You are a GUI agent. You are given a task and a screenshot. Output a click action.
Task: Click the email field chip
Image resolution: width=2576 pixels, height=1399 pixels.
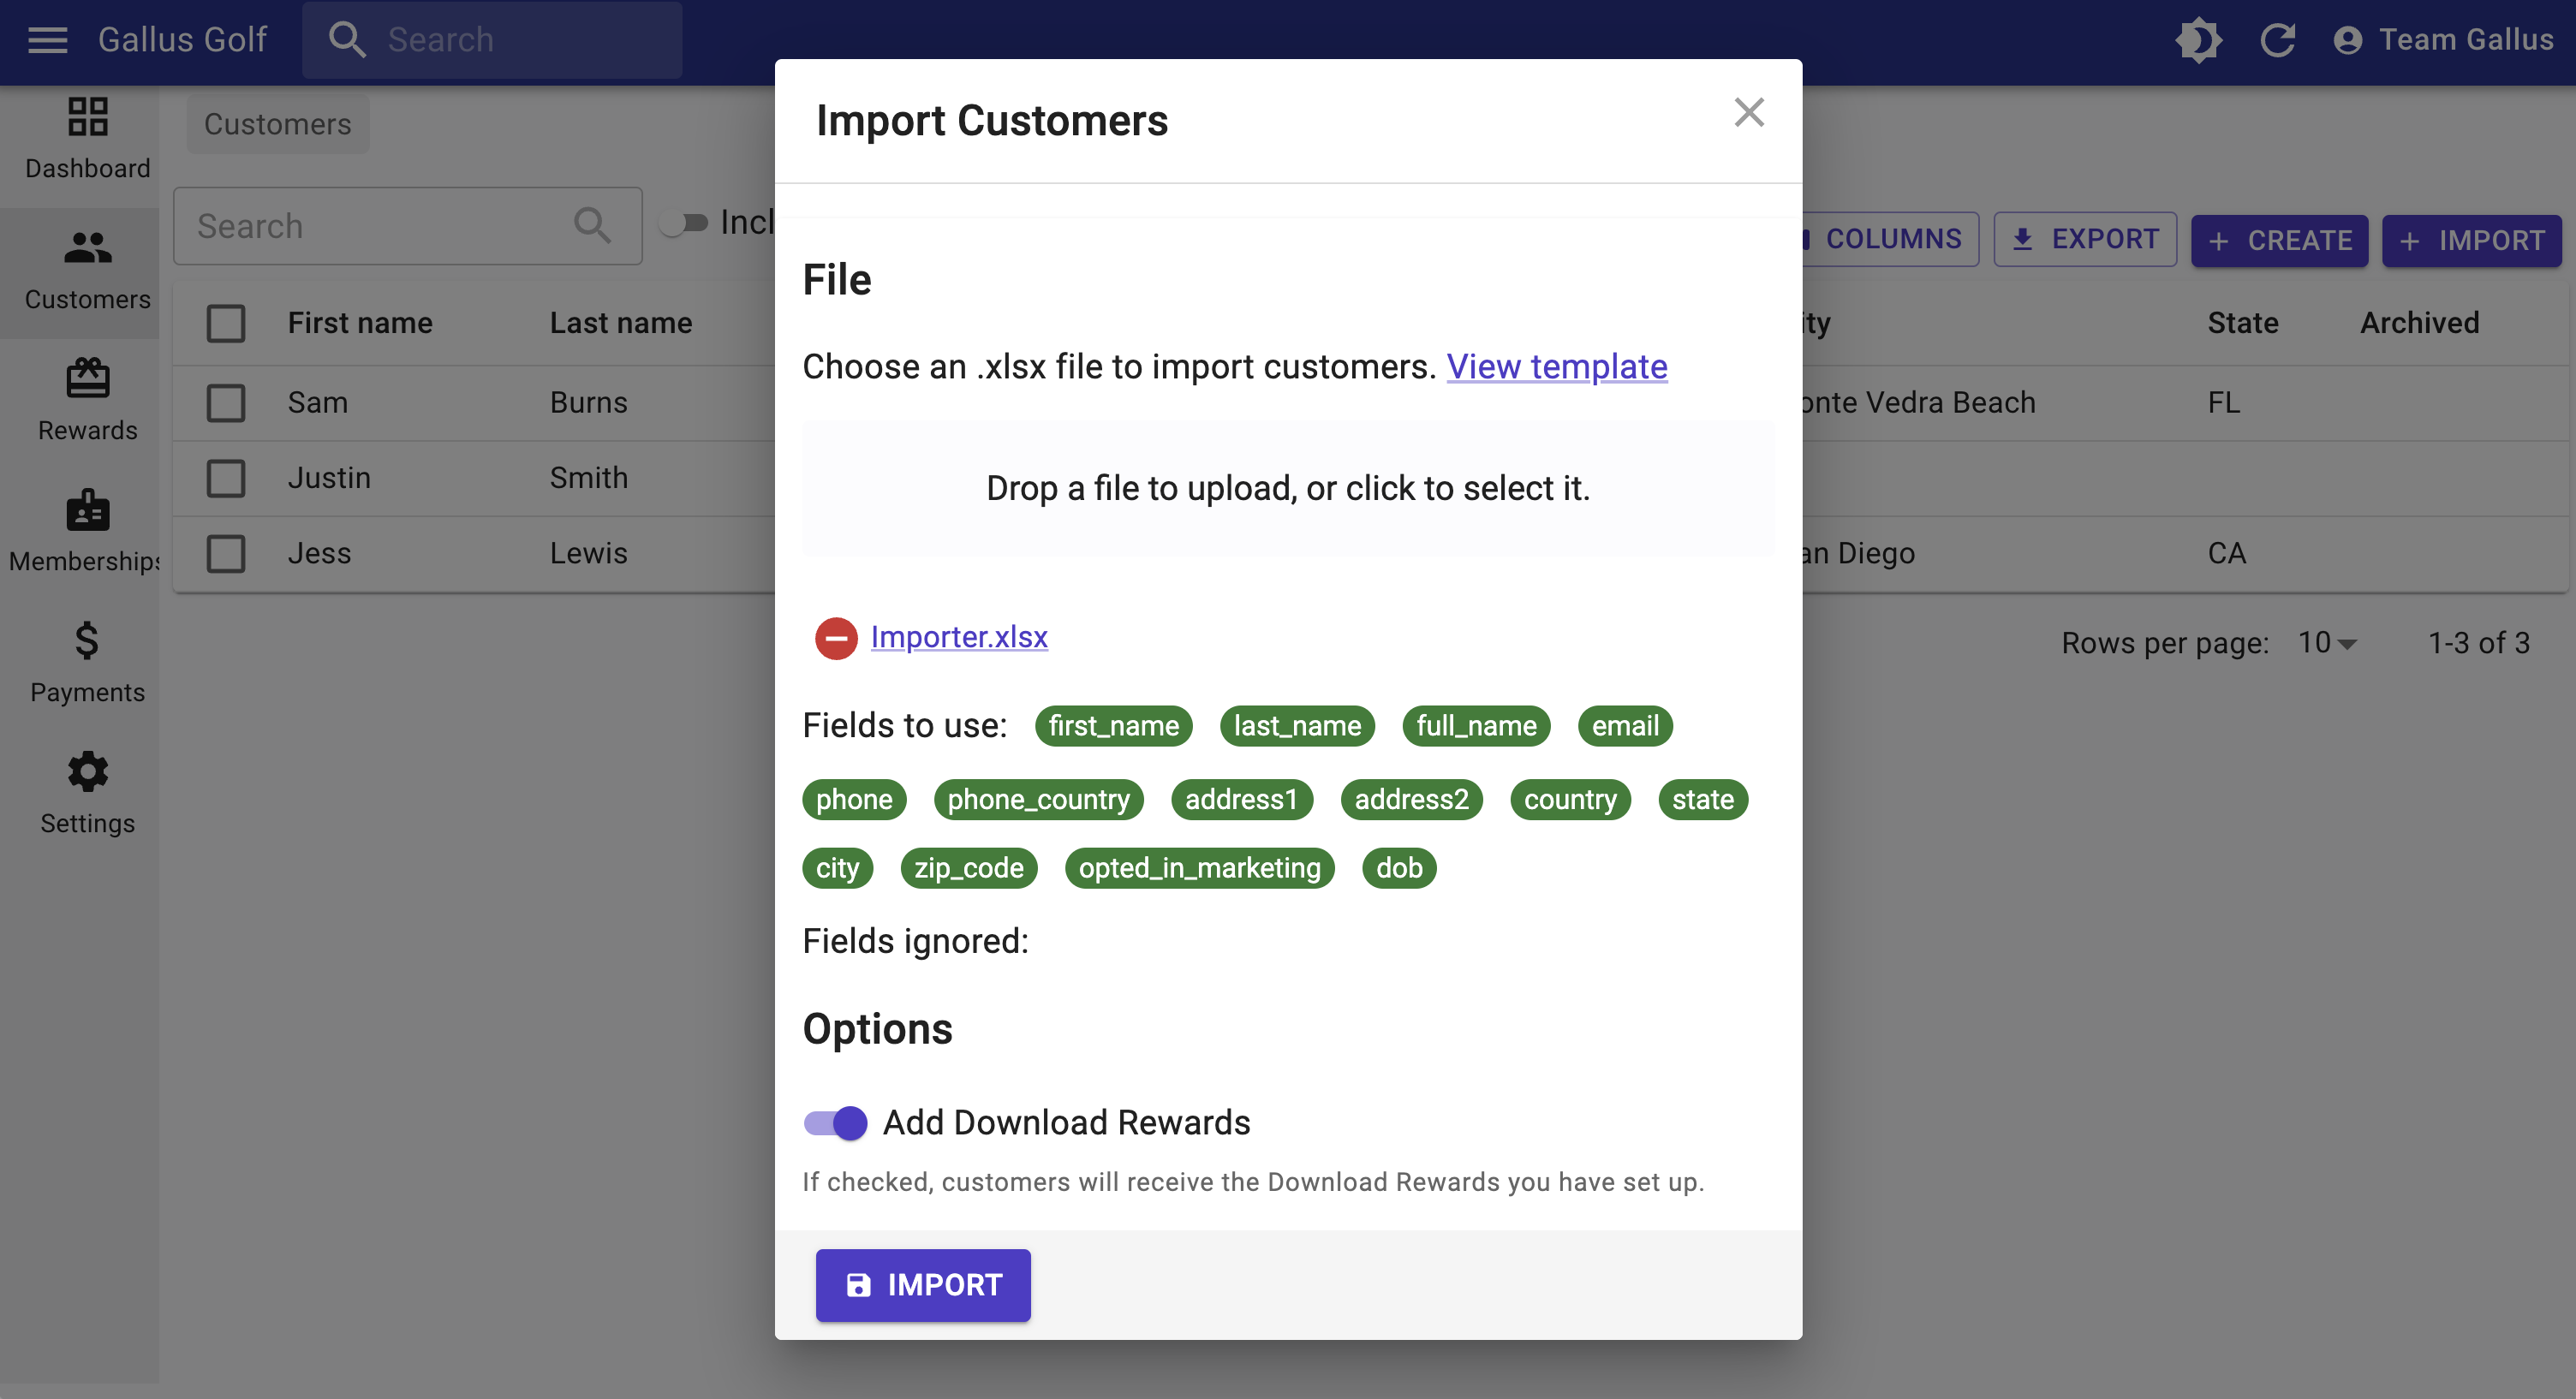[x=1625, y=726]
